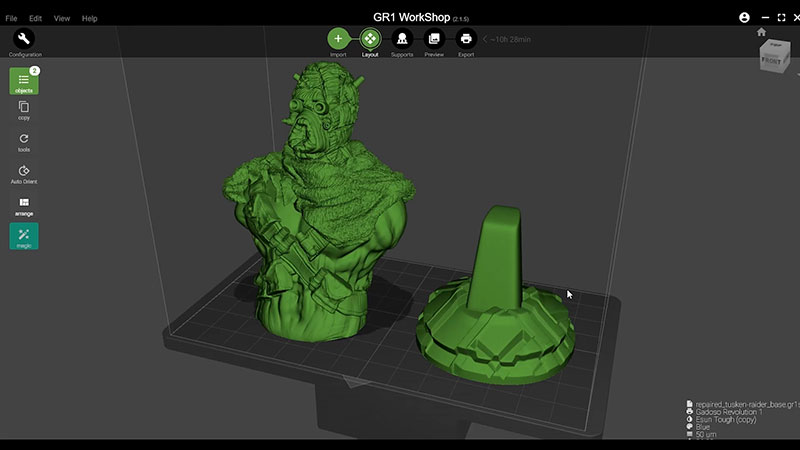Open the objects list panel
800x450 pixels.
pos(24,80)
